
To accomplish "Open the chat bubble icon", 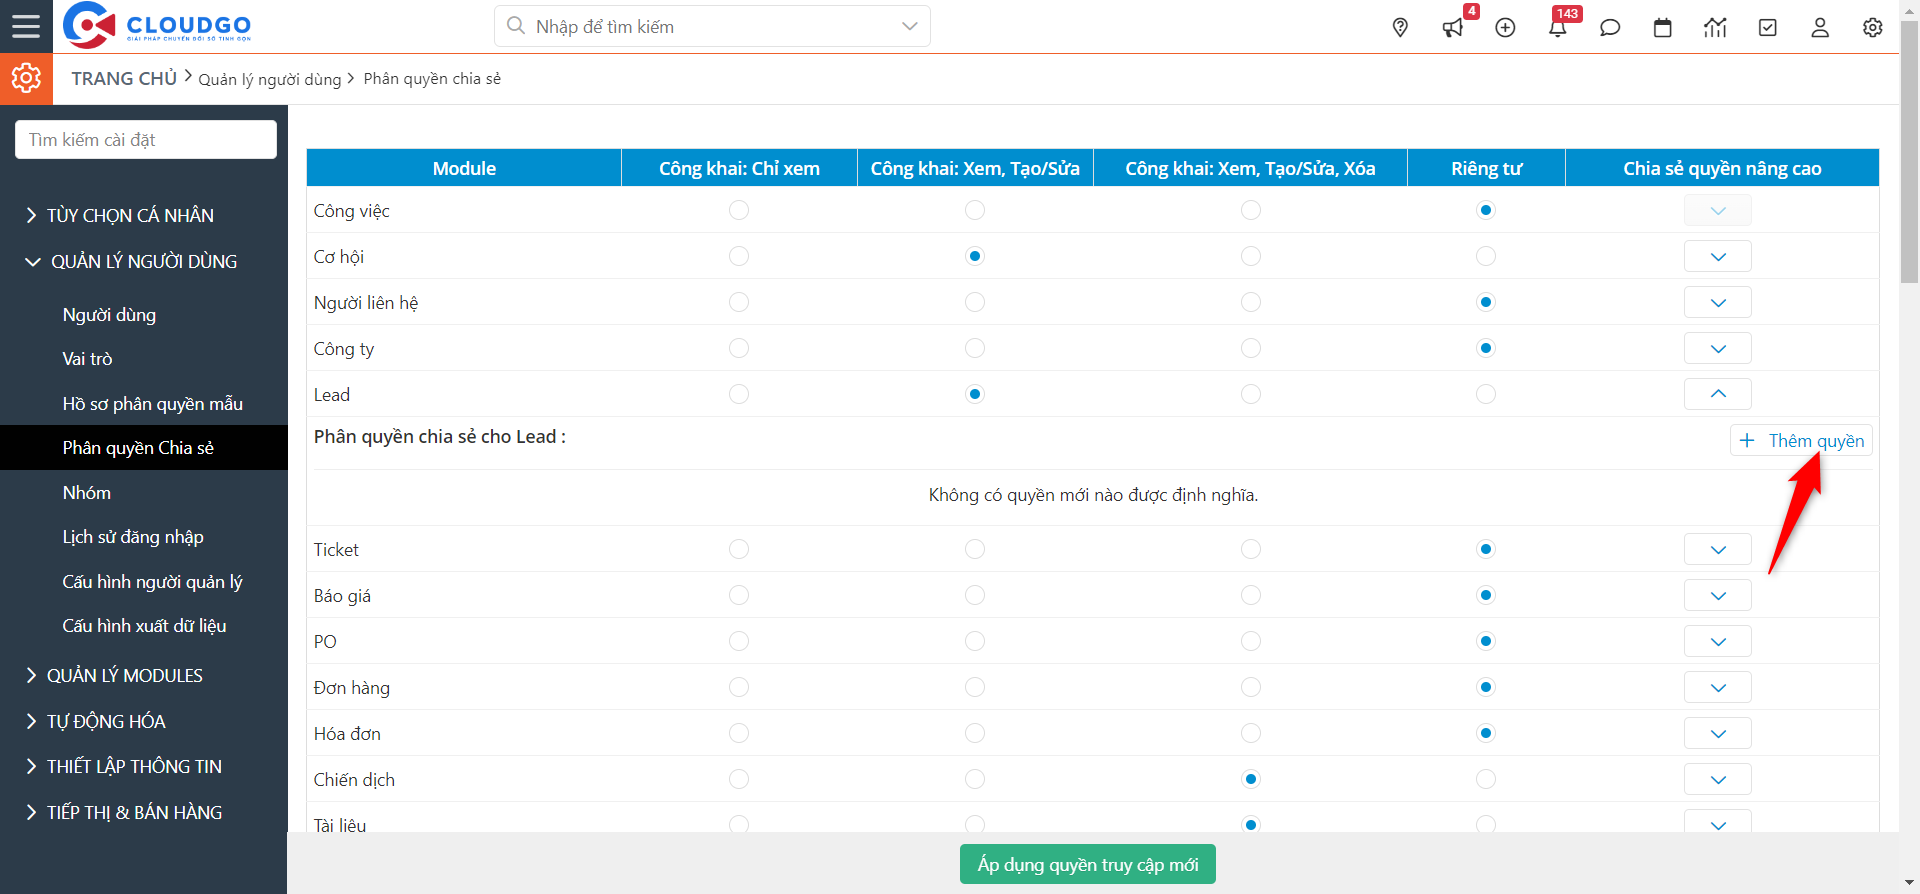I will (1610, 28).
